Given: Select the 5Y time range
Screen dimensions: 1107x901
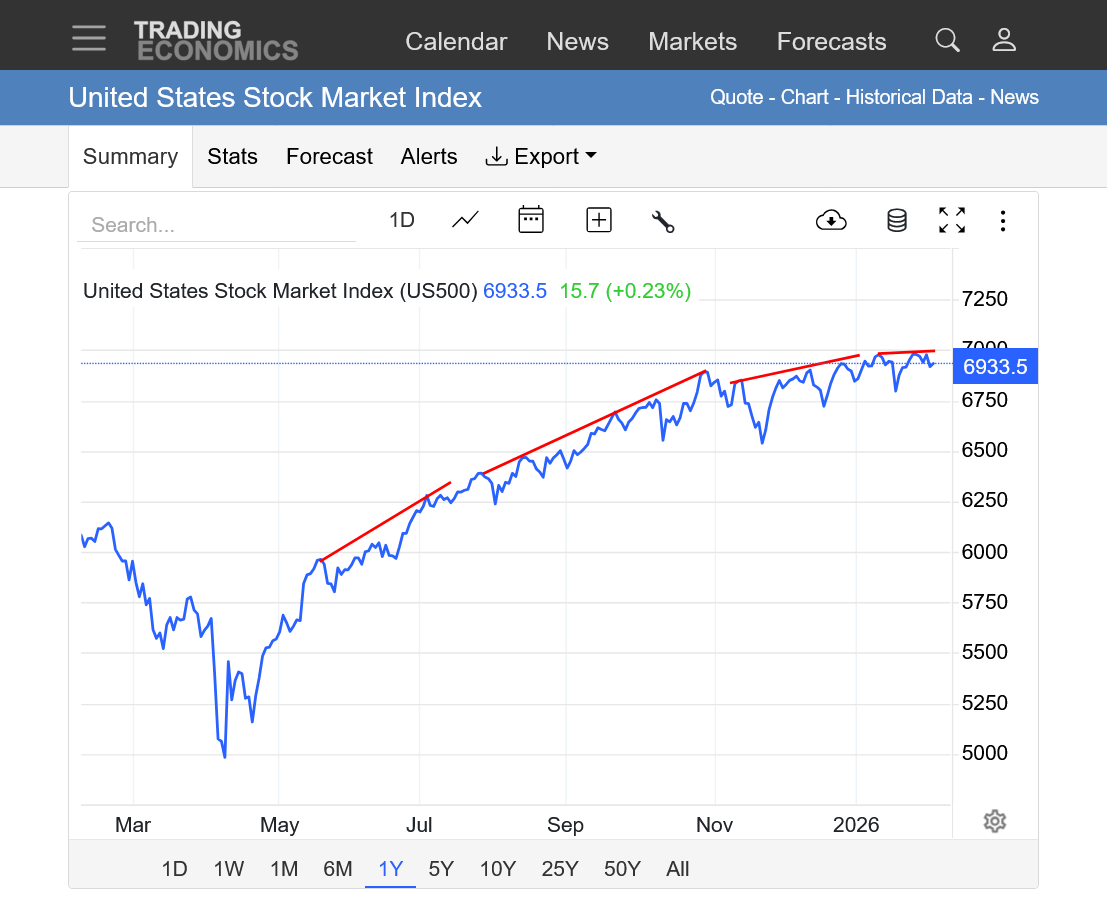Looking at the screenshot, I should pyautogui.click(x=440, y=869).
